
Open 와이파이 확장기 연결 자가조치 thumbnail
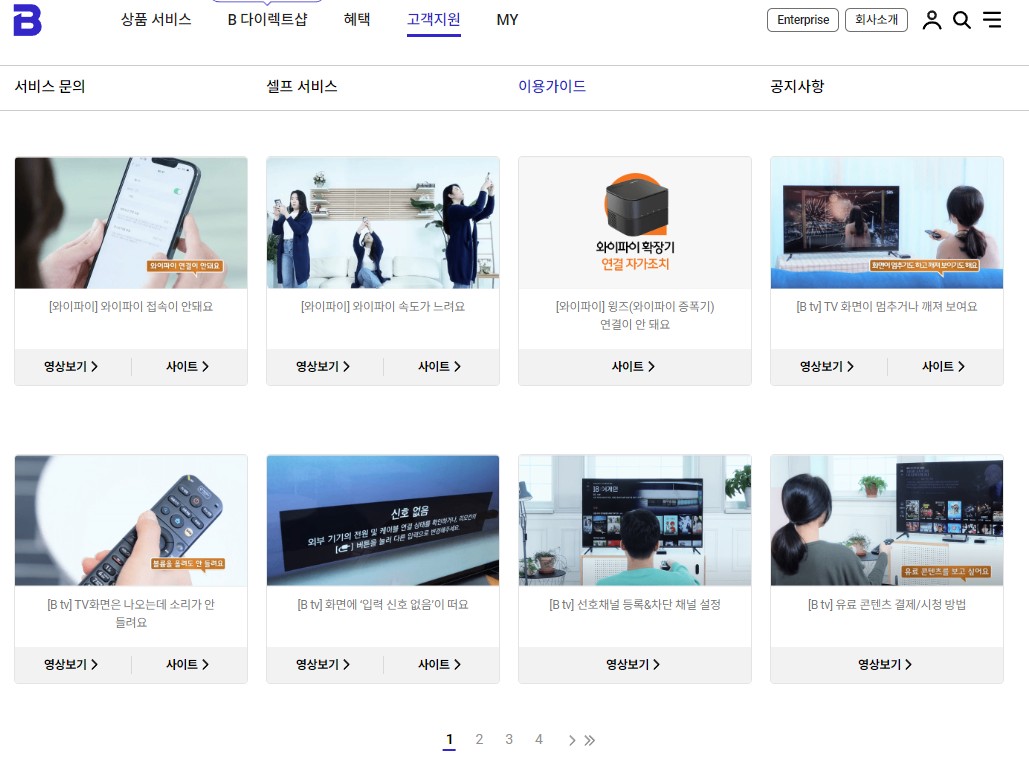pos(635,222)
